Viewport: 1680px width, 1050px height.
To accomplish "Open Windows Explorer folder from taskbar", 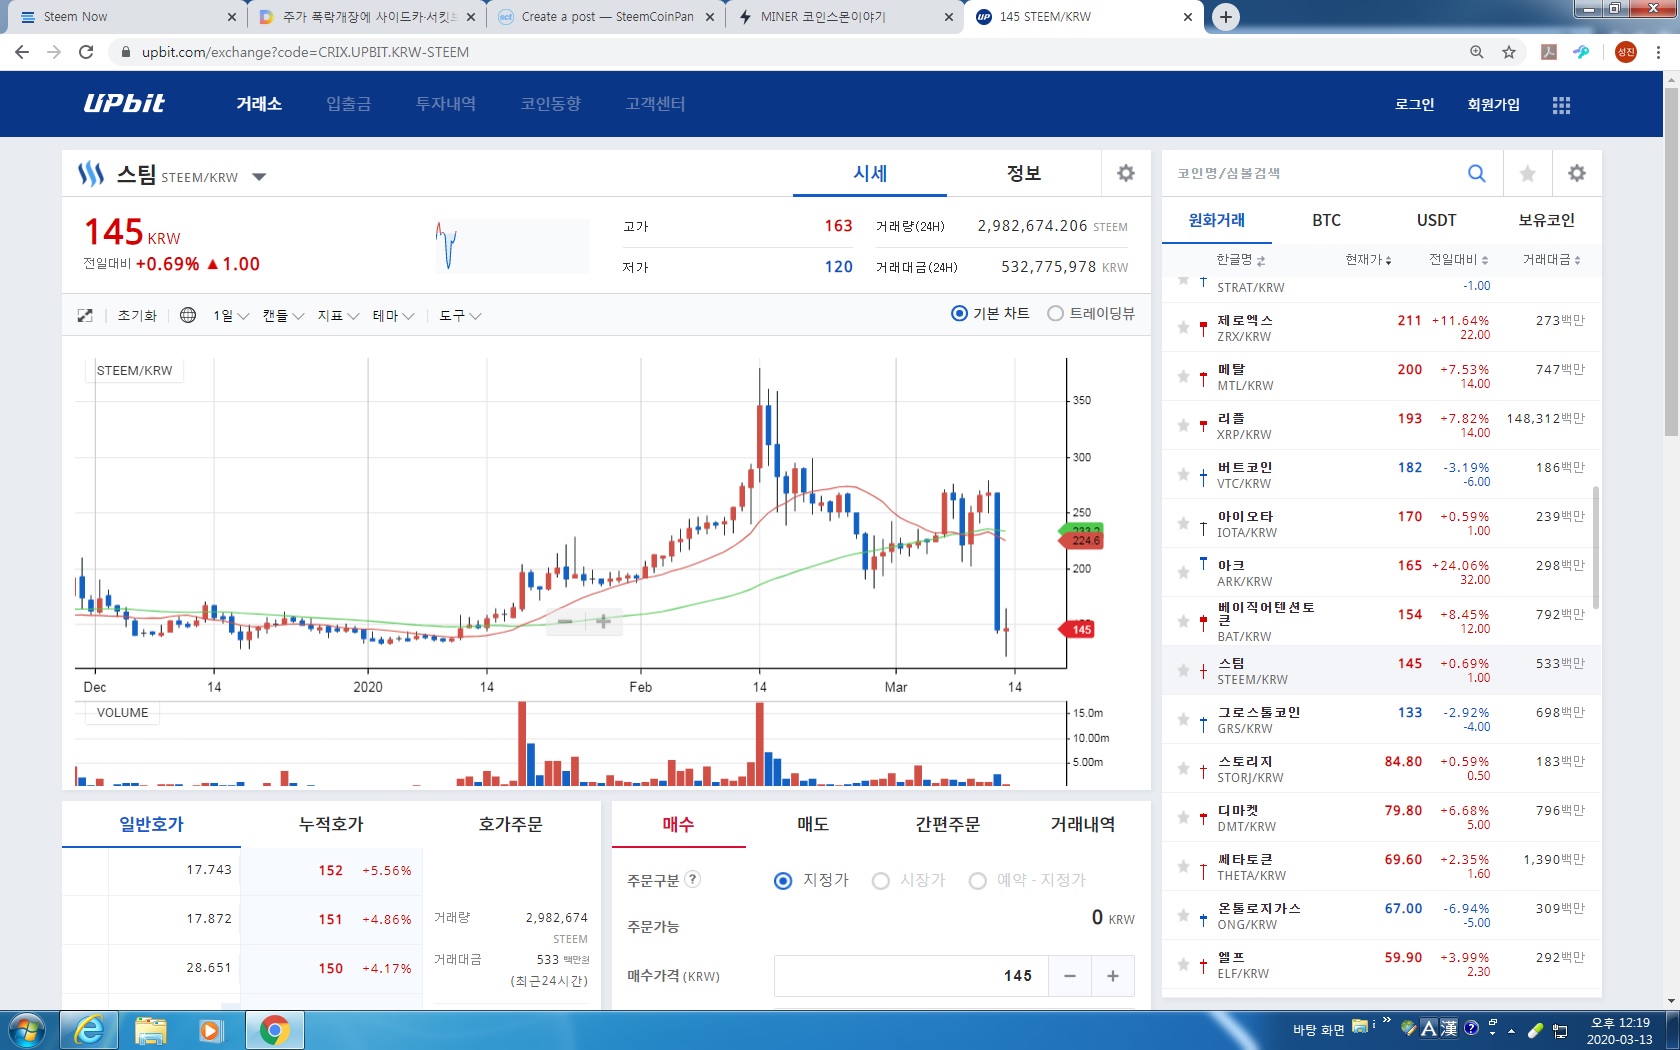I will point(151,1030).
